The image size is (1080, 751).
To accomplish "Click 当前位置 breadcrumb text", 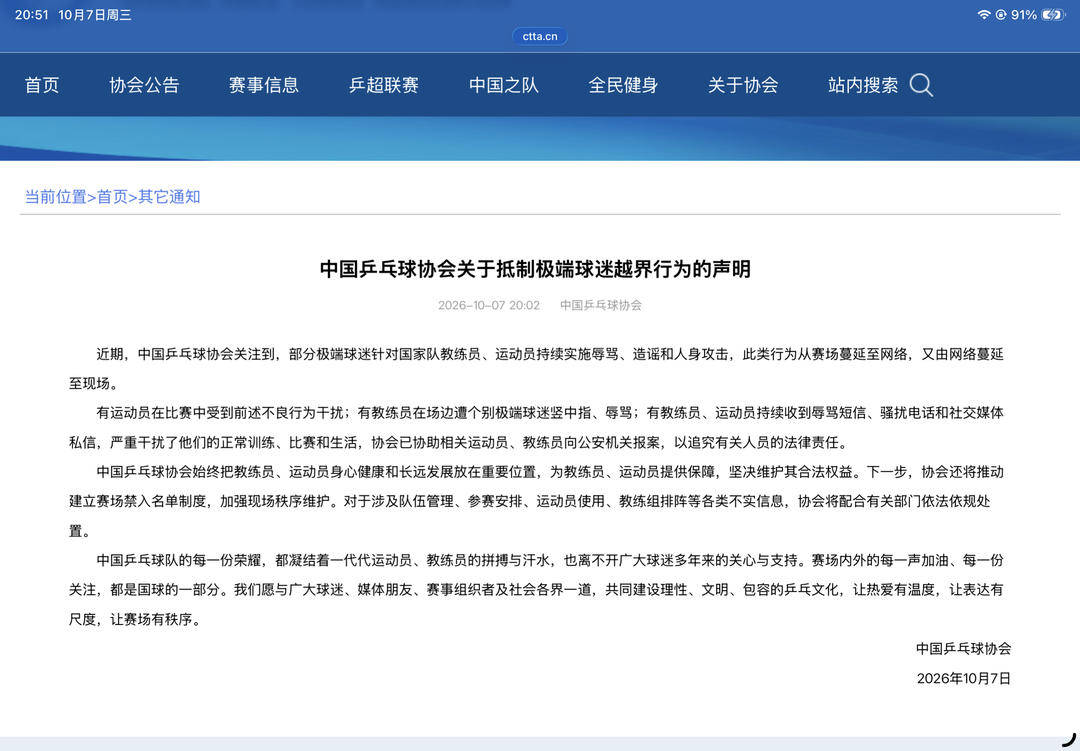I will point(56,196).
